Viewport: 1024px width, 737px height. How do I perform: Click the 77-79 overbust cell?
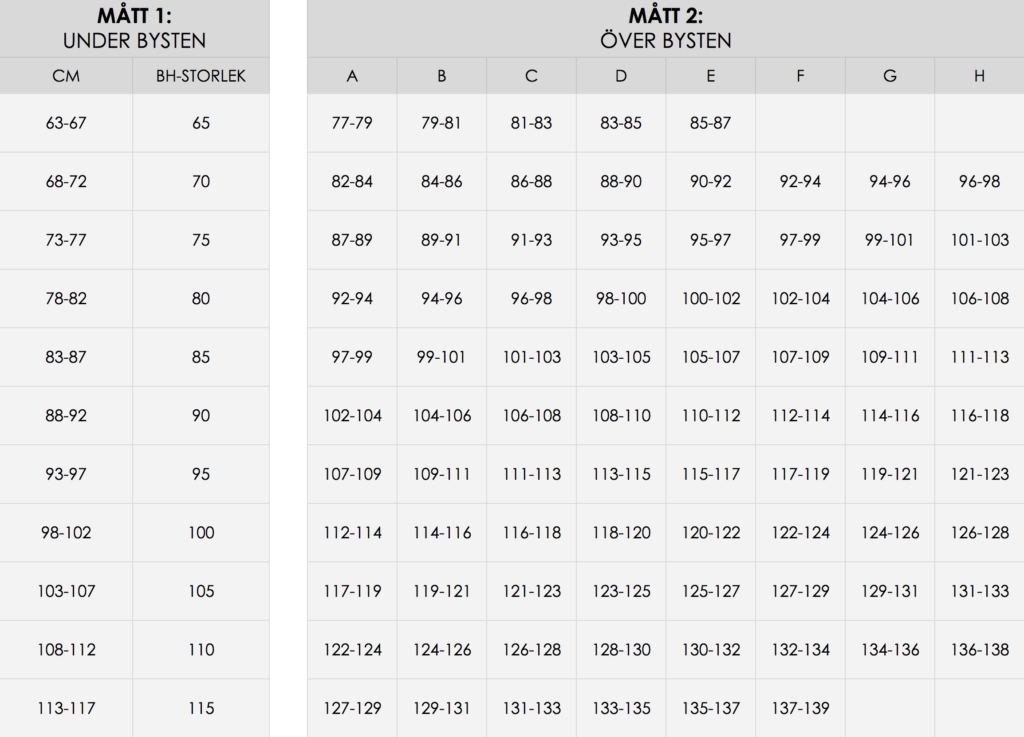coord(352,123)
